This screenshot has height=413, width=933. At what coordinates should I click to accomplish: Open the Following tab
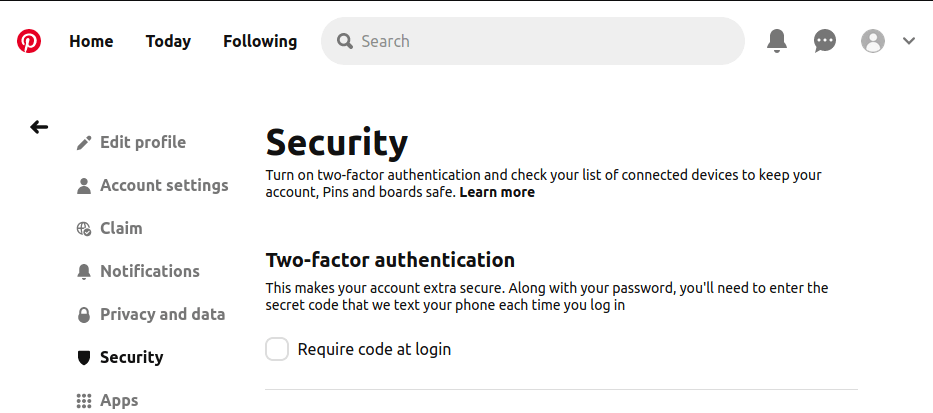pos(260,41)
